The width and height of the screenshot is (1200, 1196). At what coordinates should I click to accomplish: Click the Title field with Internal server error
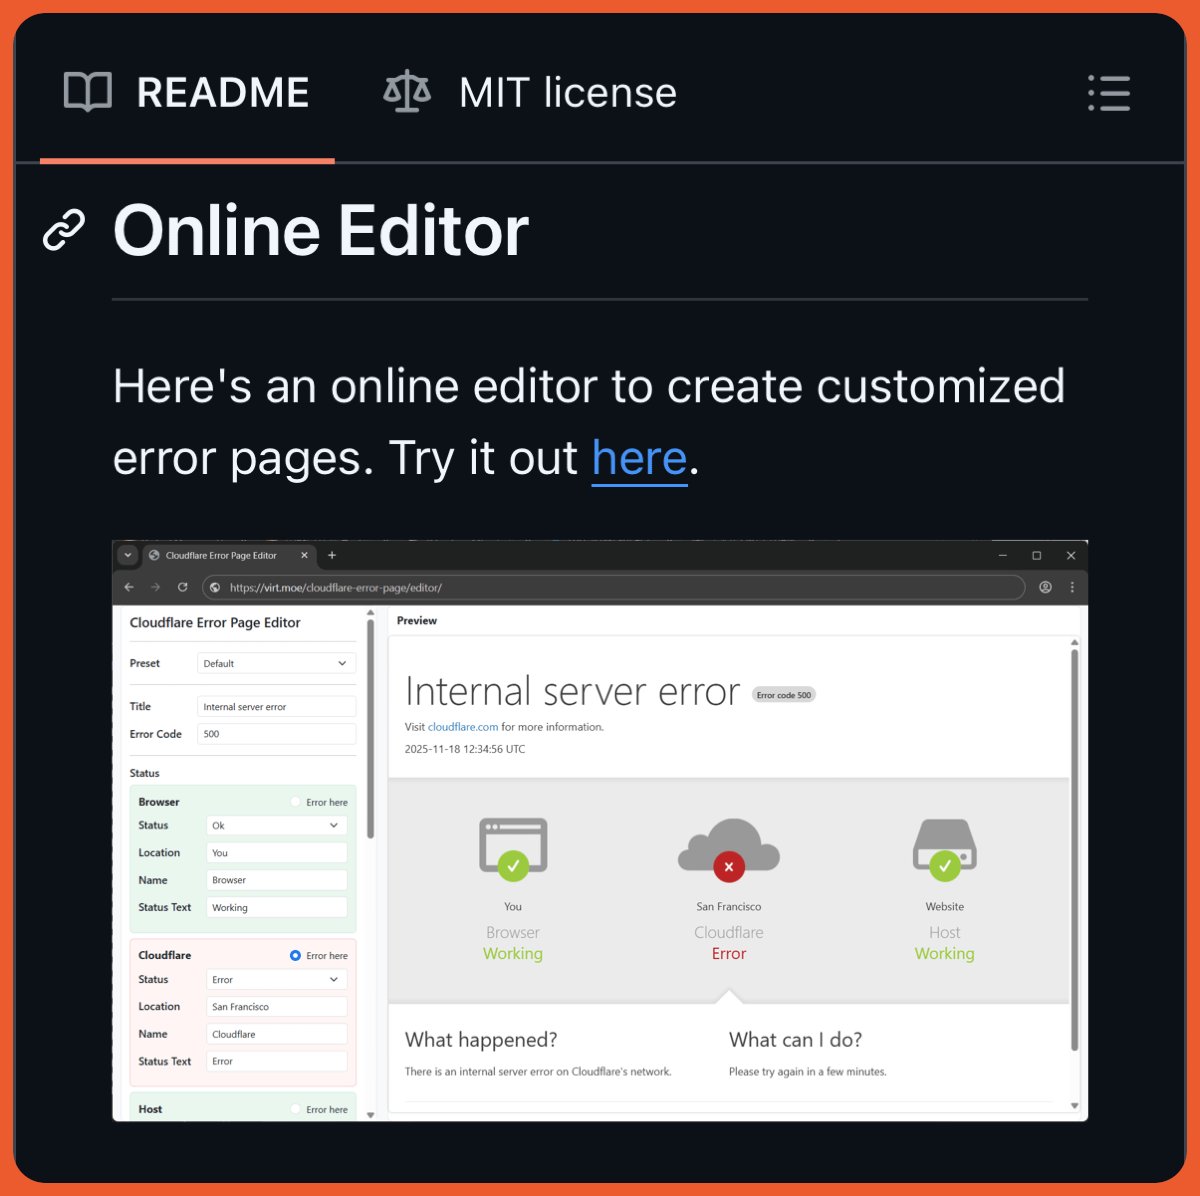click(276, 706)
